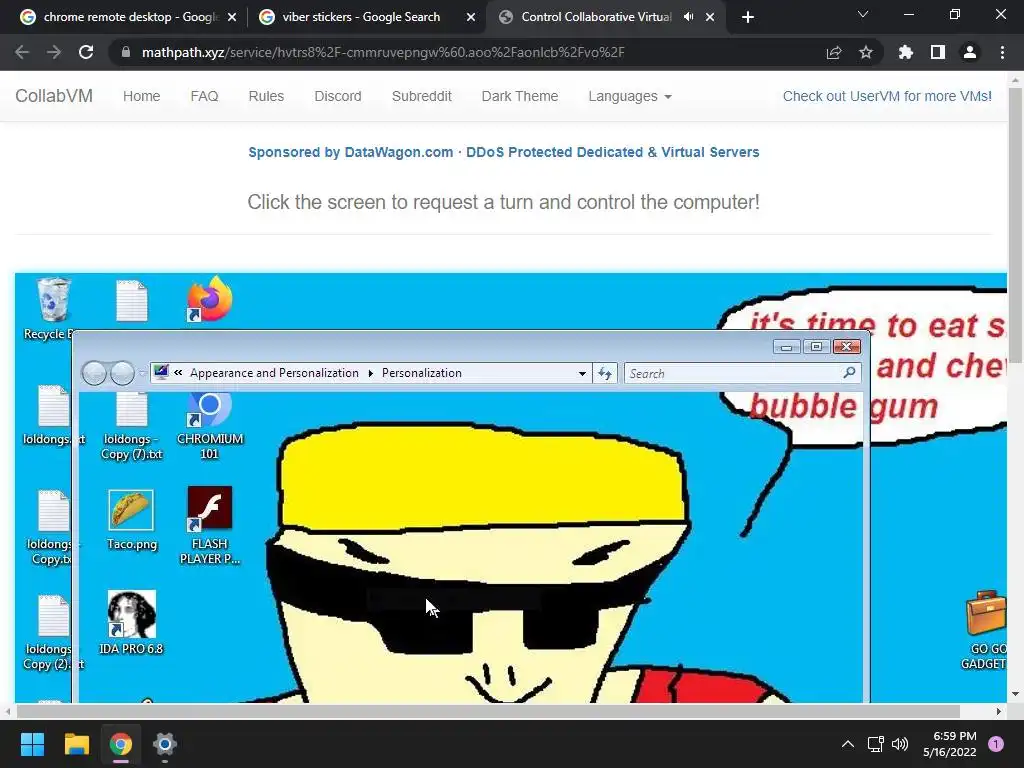
Task: Open the FAQ page
Action: (204, 96)
